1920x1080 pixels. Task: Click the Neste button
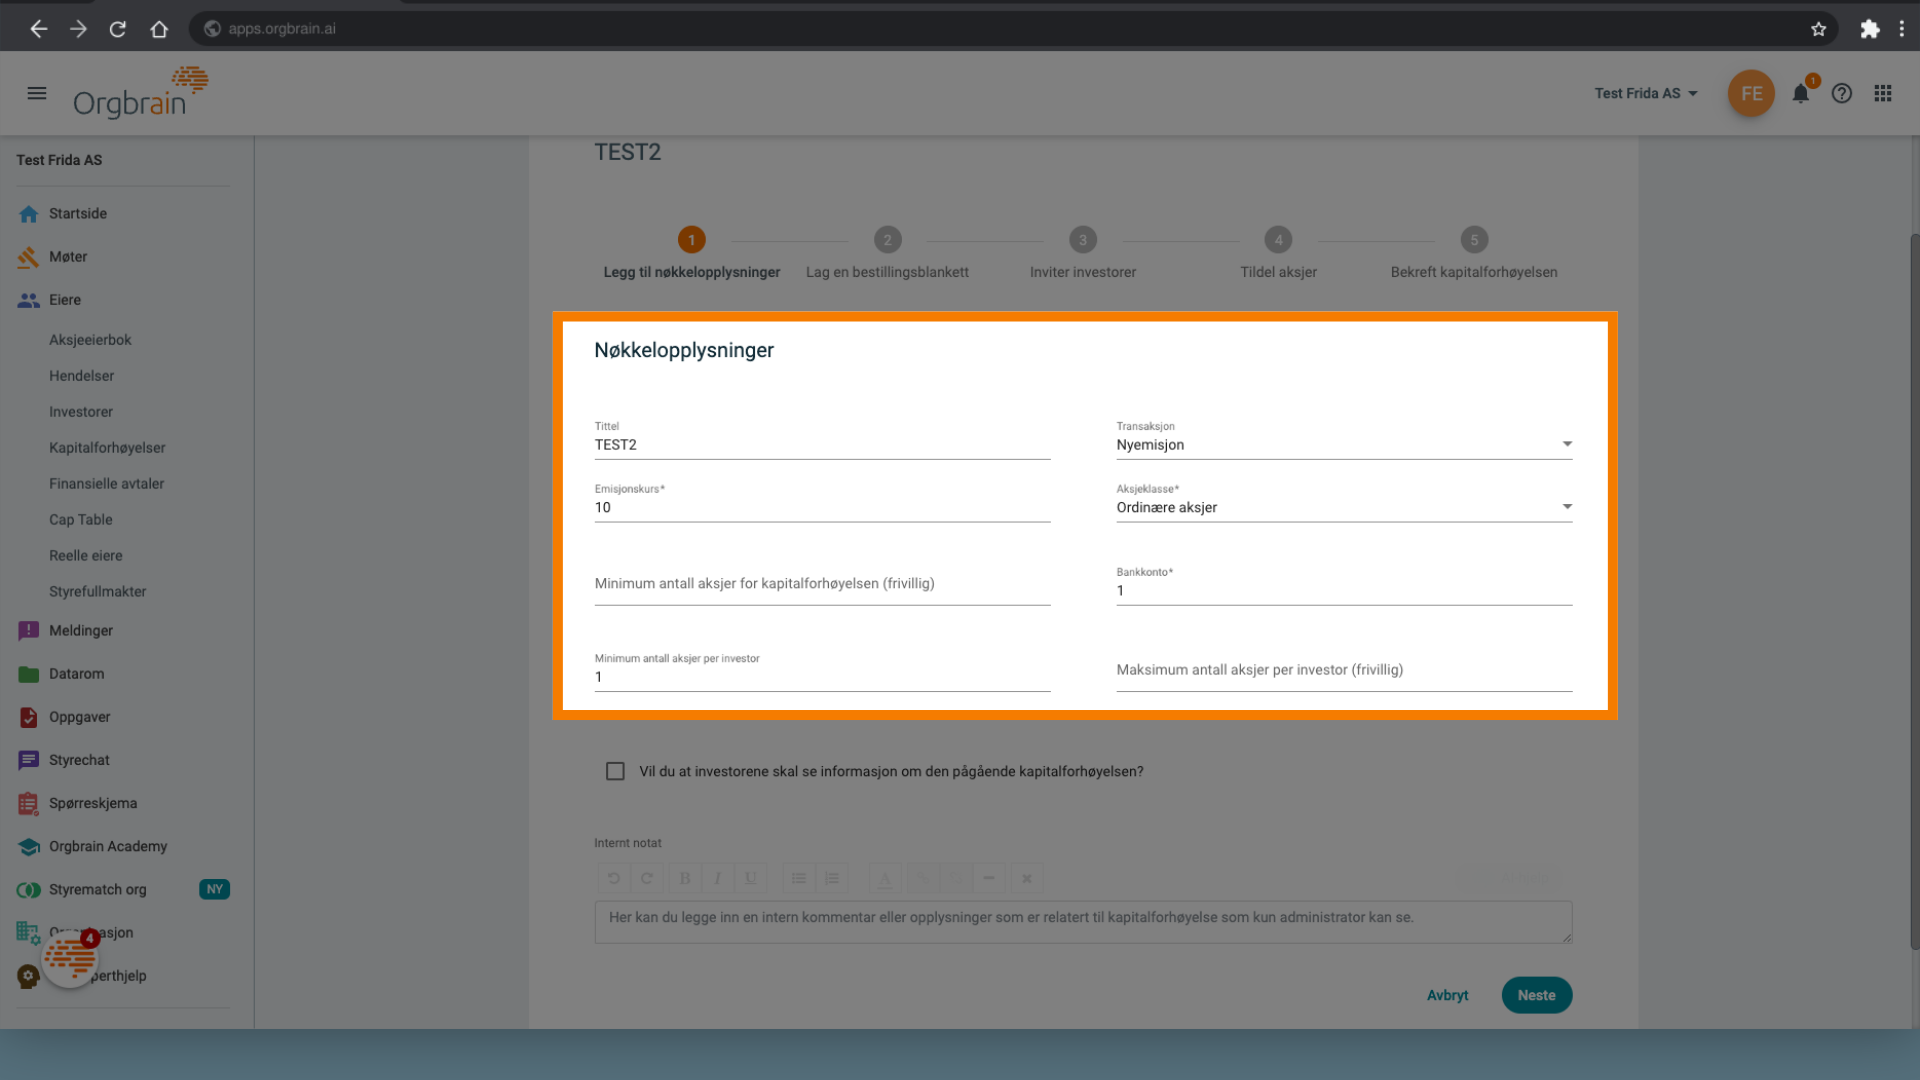[1537, 995]
